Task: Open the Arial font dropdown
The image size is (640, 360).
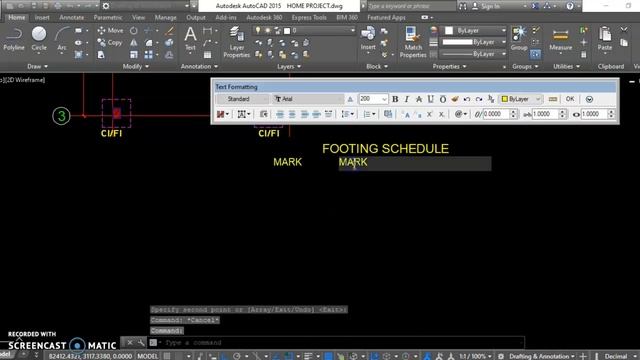Action: click(x=308, y=99)
